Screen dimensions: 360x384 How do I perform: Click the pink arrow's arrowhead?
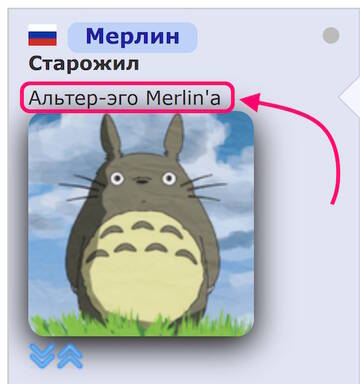pos(250,102)
